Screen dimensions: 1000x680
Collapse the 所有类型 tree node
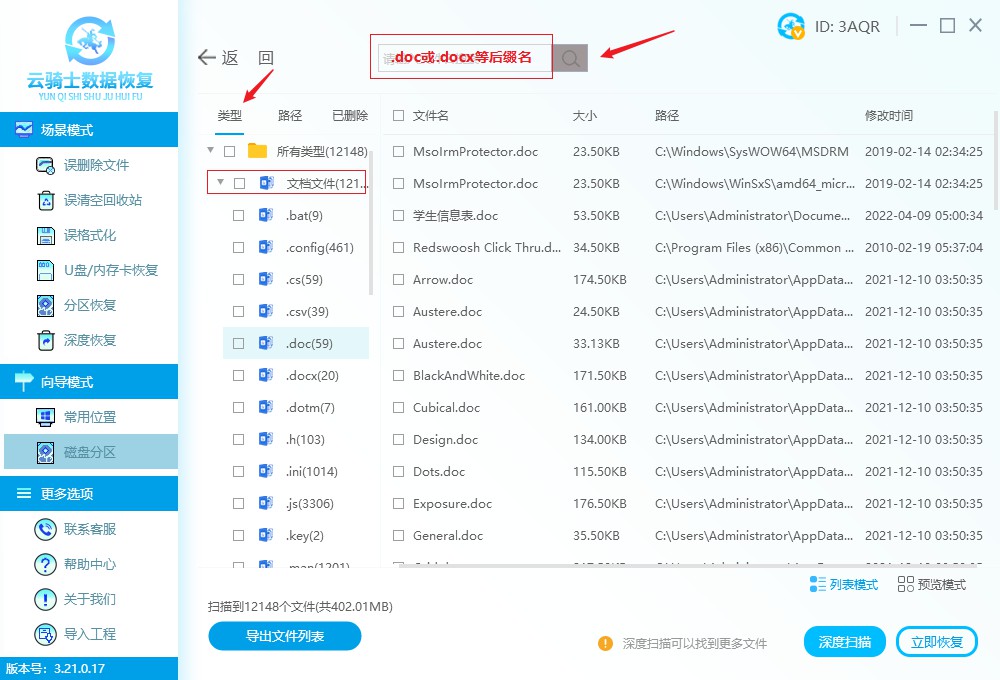pos(210,150)
